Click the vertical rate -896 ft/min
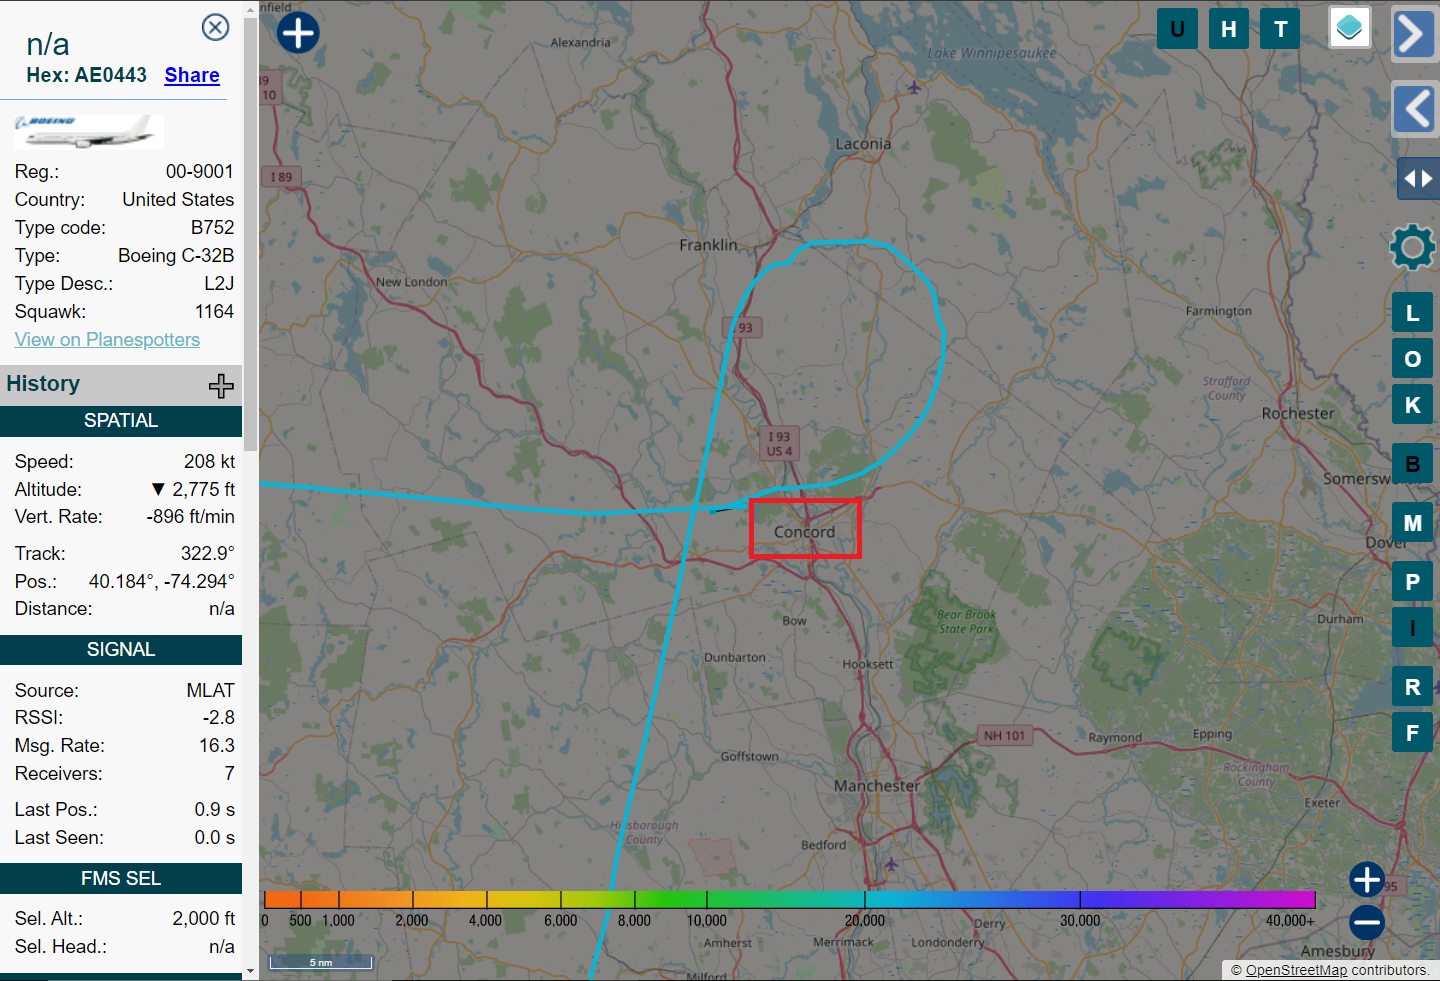This screenshot has height=981, width=1440. 190,517
